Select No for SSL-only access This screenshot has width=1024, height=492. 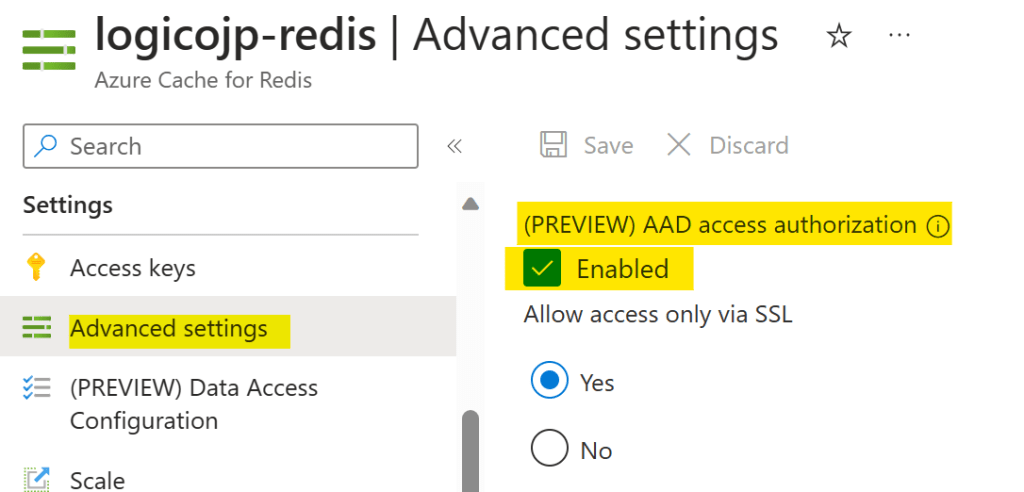click(x=549, y=450)
